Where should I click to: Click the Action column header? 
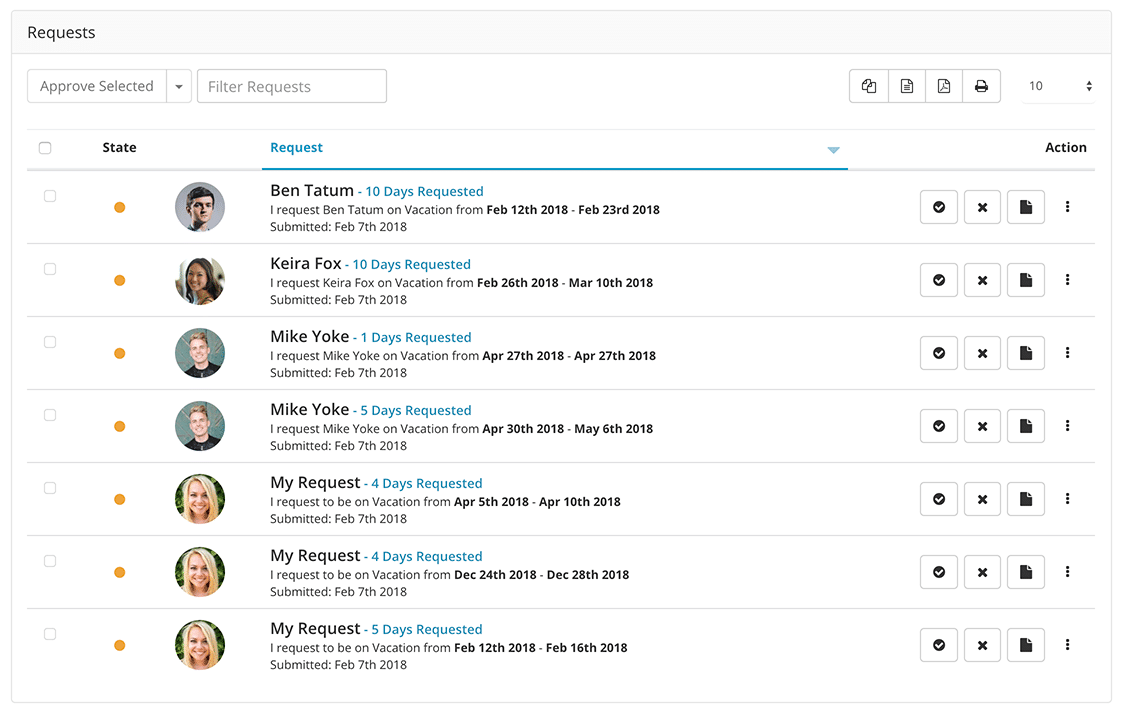(x=1066, y=147)
